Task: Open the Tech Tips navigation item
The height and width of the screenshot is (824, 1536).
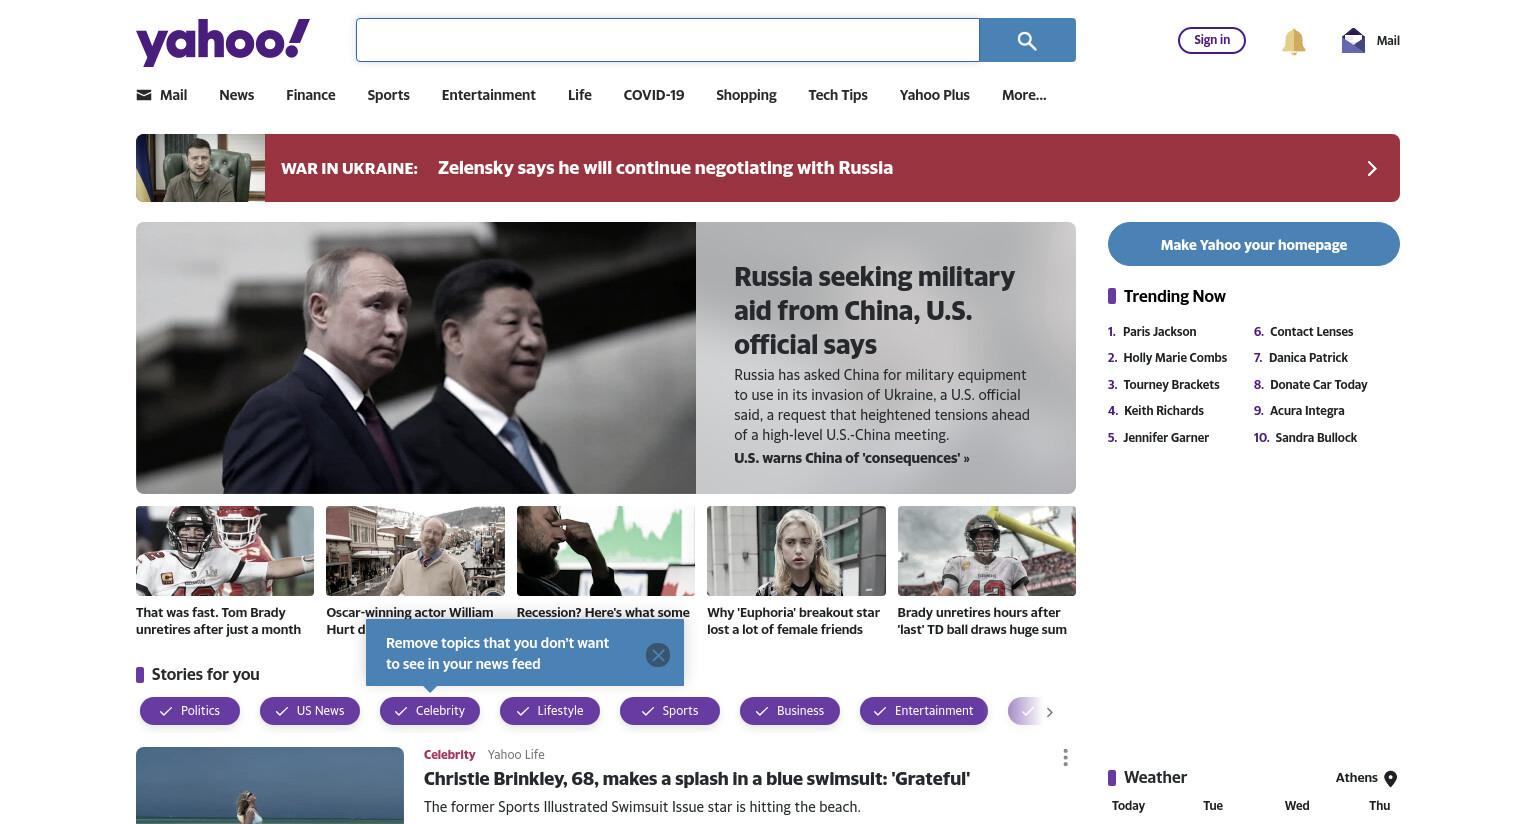Action: pyautogui.click(x=838, y=95)
